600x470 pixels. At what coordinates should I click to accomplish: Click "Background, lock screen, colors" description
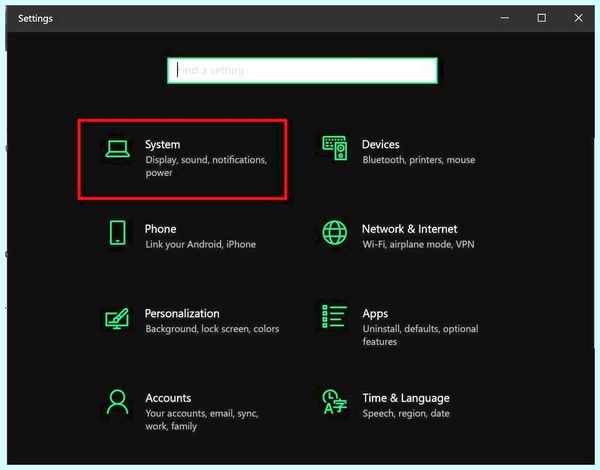(212, 329)
